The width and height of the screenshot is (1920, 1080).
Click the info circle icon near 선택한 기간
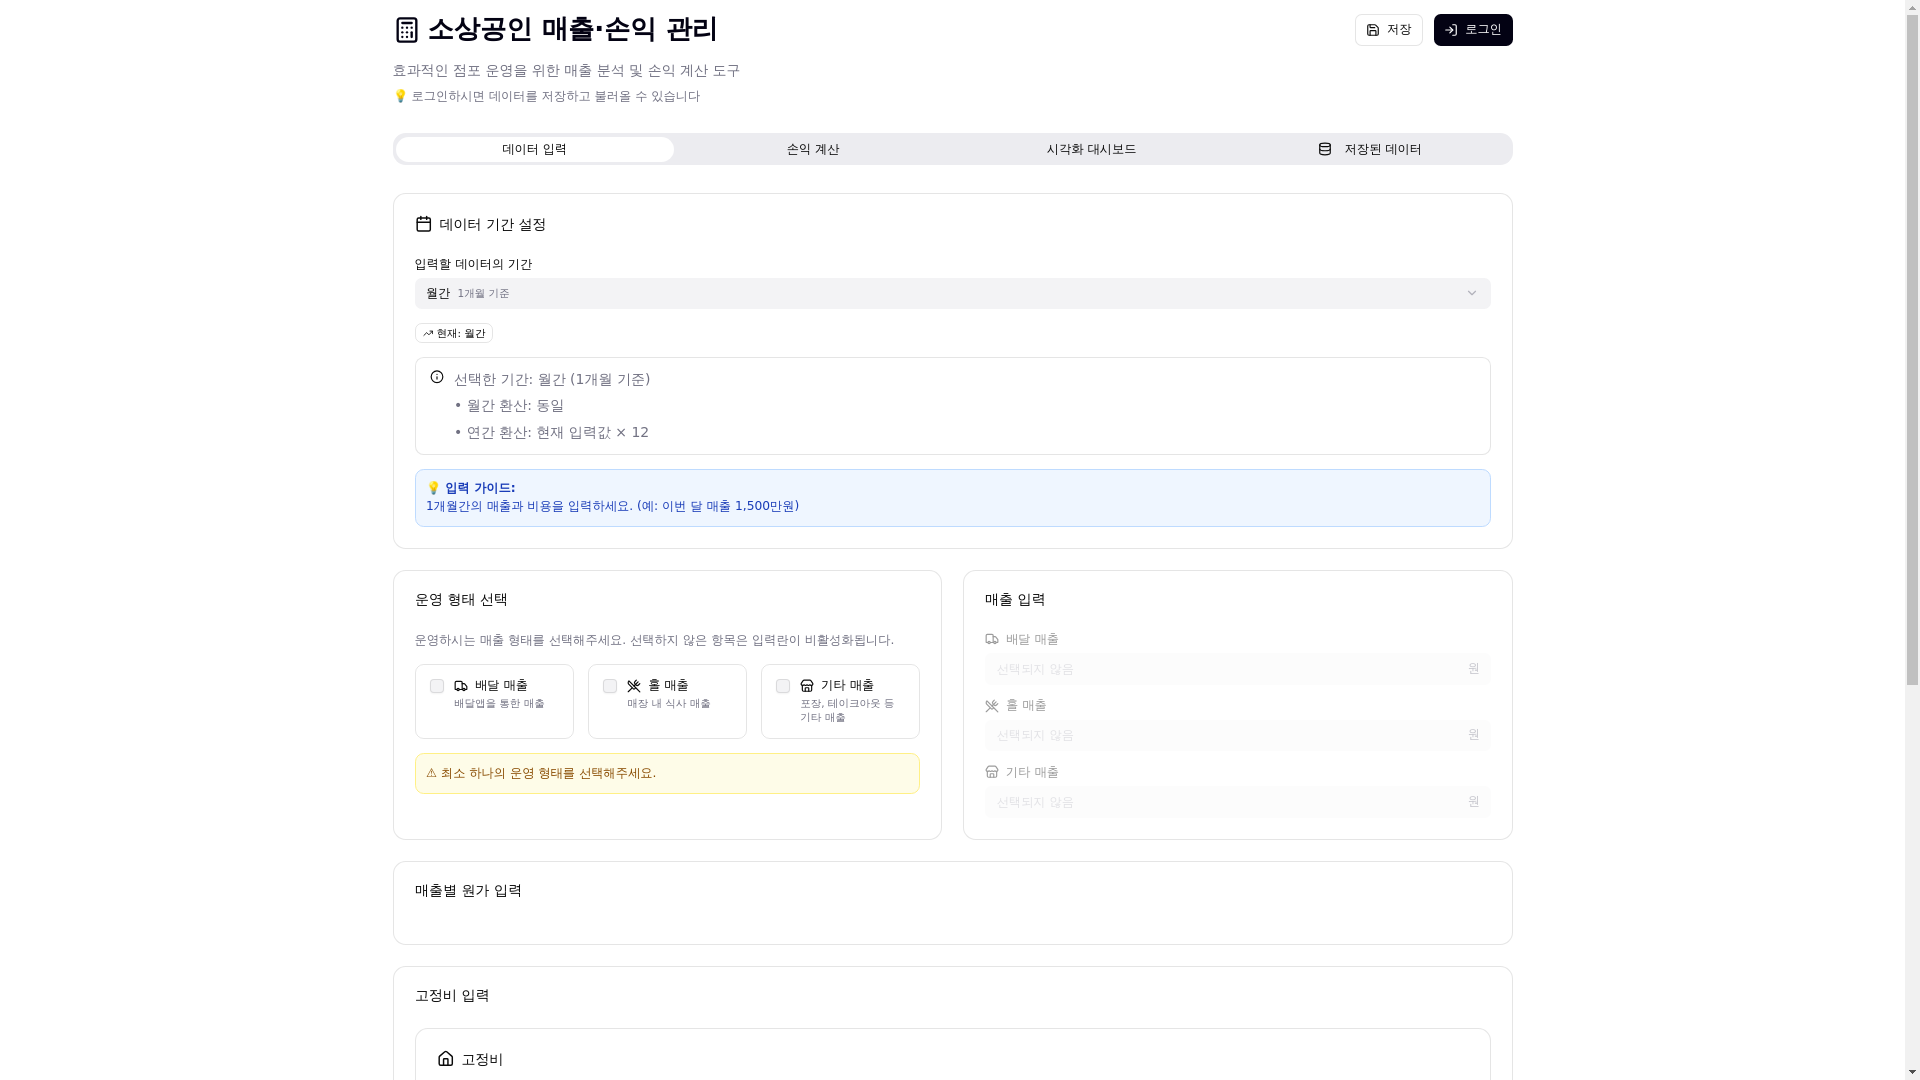point(437,377)
